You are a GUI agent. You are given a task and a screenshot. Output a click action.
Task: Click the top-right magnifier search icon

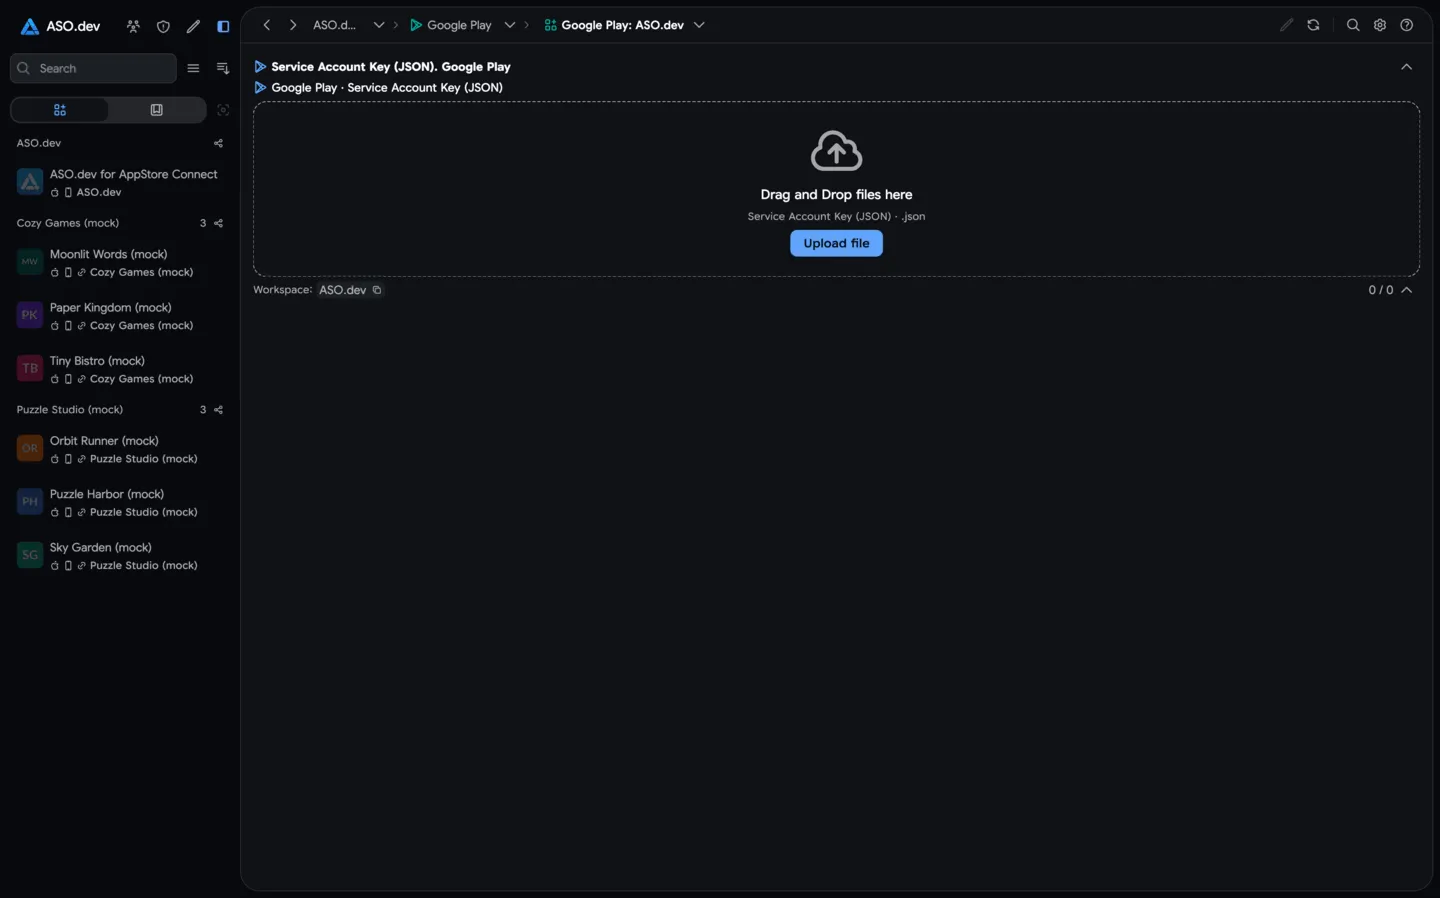pyautogui.click(x=1353, y=25)
